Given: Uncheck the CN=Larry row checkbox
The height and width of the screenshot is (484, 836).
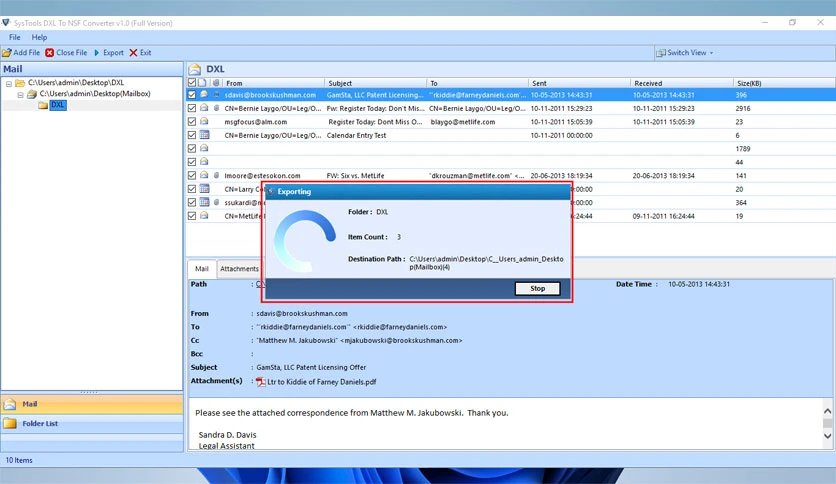Looking at the screenshot, I should 192,189.
